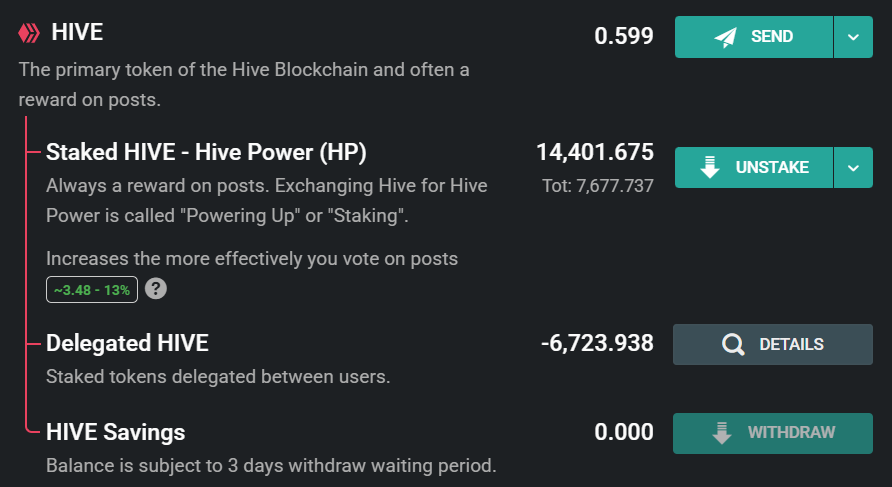
Task: Expand the dropdown arrow beside Unstake
Action: pos(853,168)
